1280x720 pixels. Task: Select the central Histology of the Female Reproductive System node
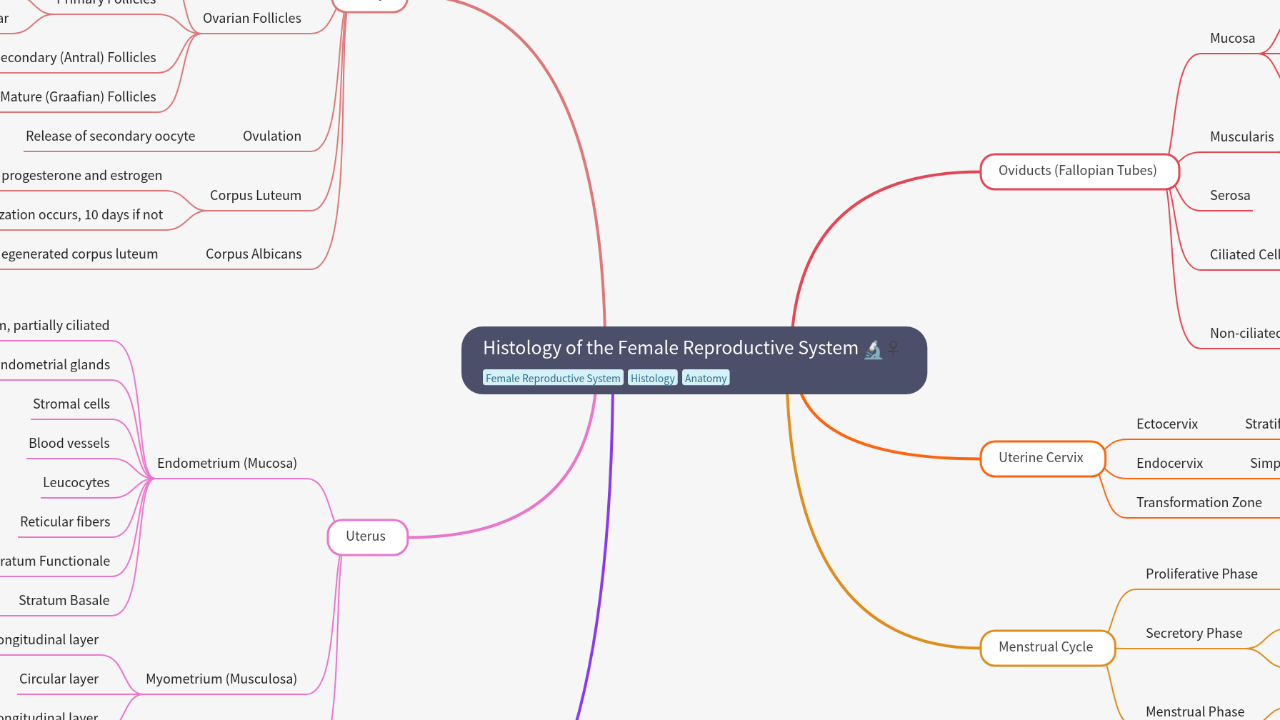pos(694,360)
